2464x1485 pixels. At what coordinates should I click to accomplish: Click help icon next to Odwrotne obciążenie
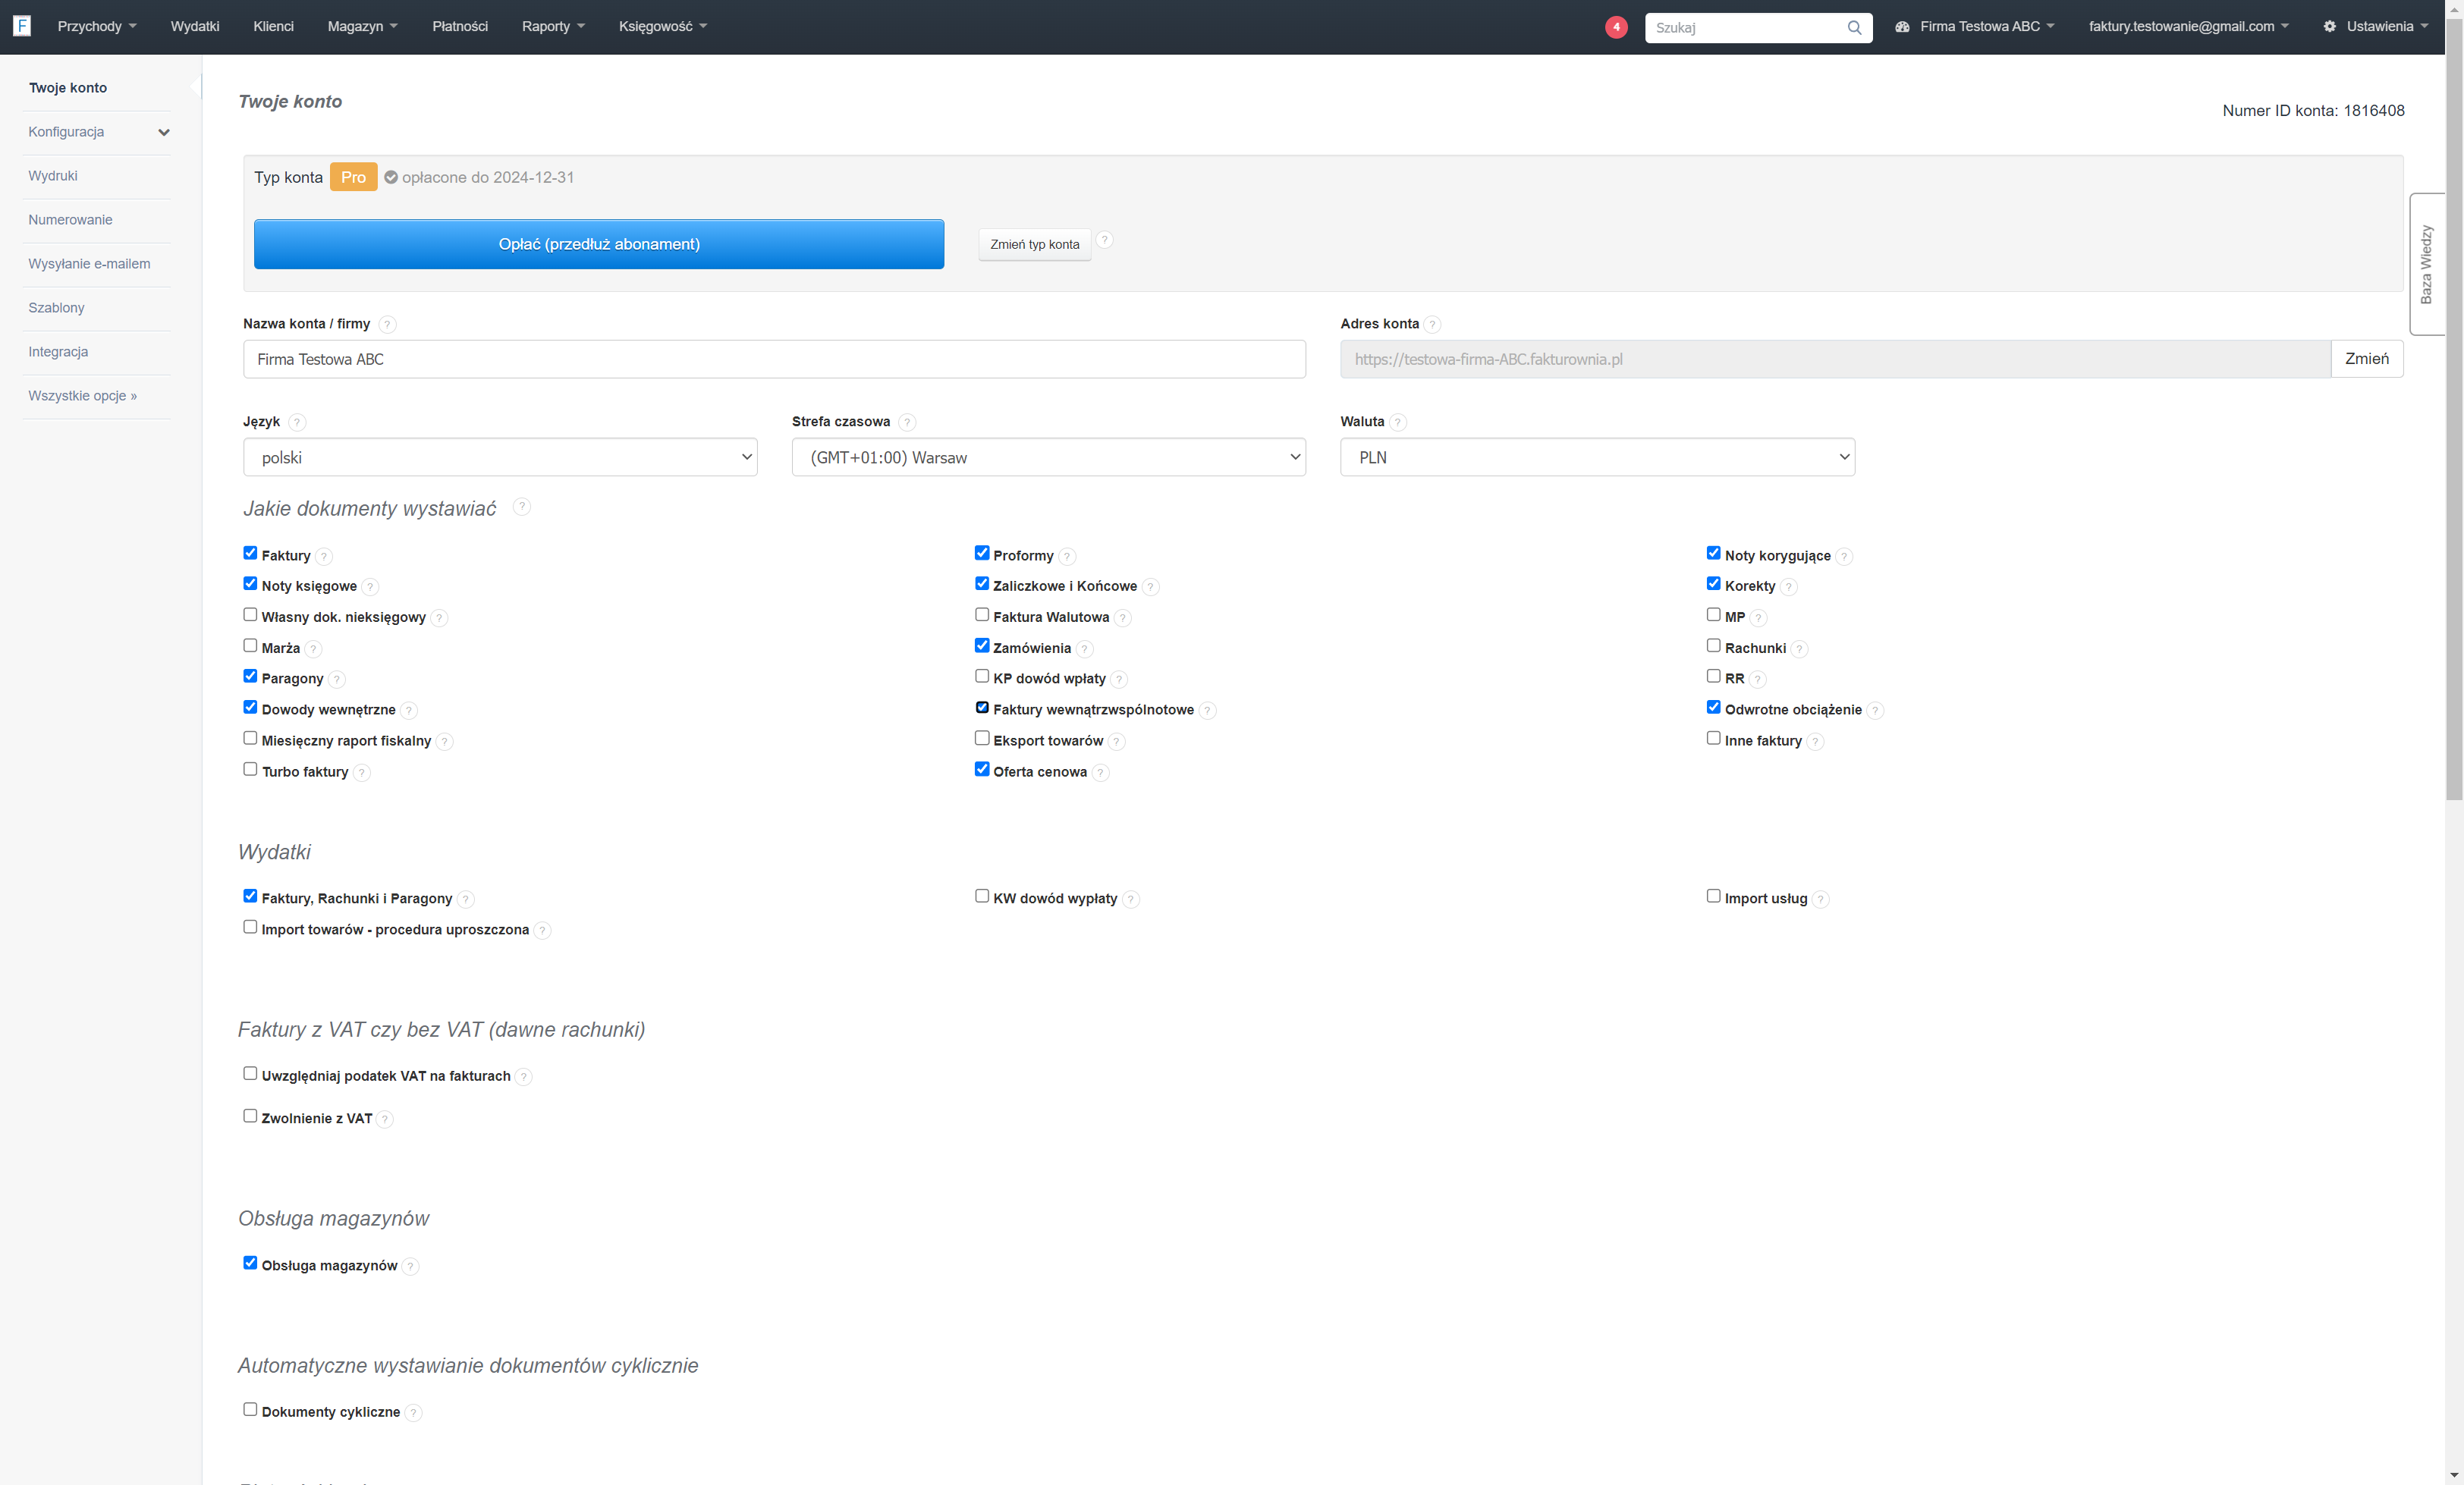click(1875, 710)
